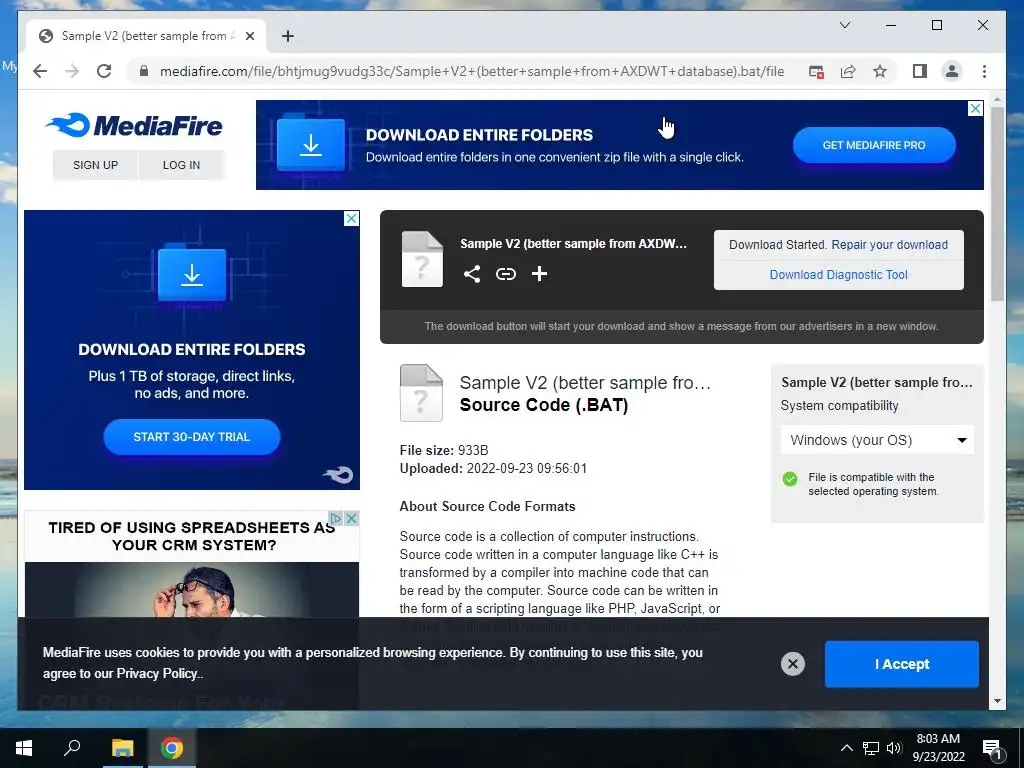This screenshot has width=1024, height=768.
Task: Click the browser forward arrow
Action: coord(72,71)
